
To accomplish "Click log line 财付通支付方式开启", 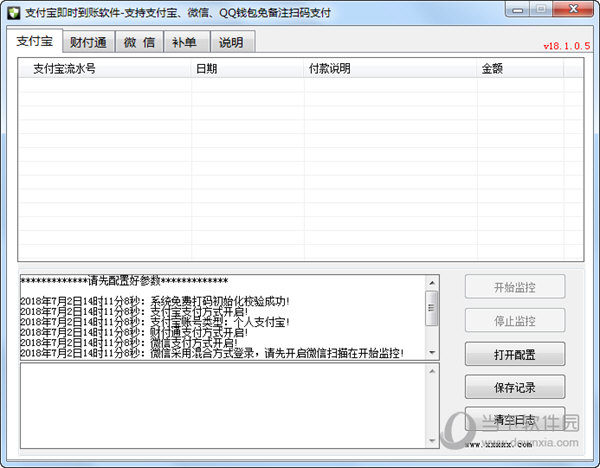I will click(x=134, y=333).
